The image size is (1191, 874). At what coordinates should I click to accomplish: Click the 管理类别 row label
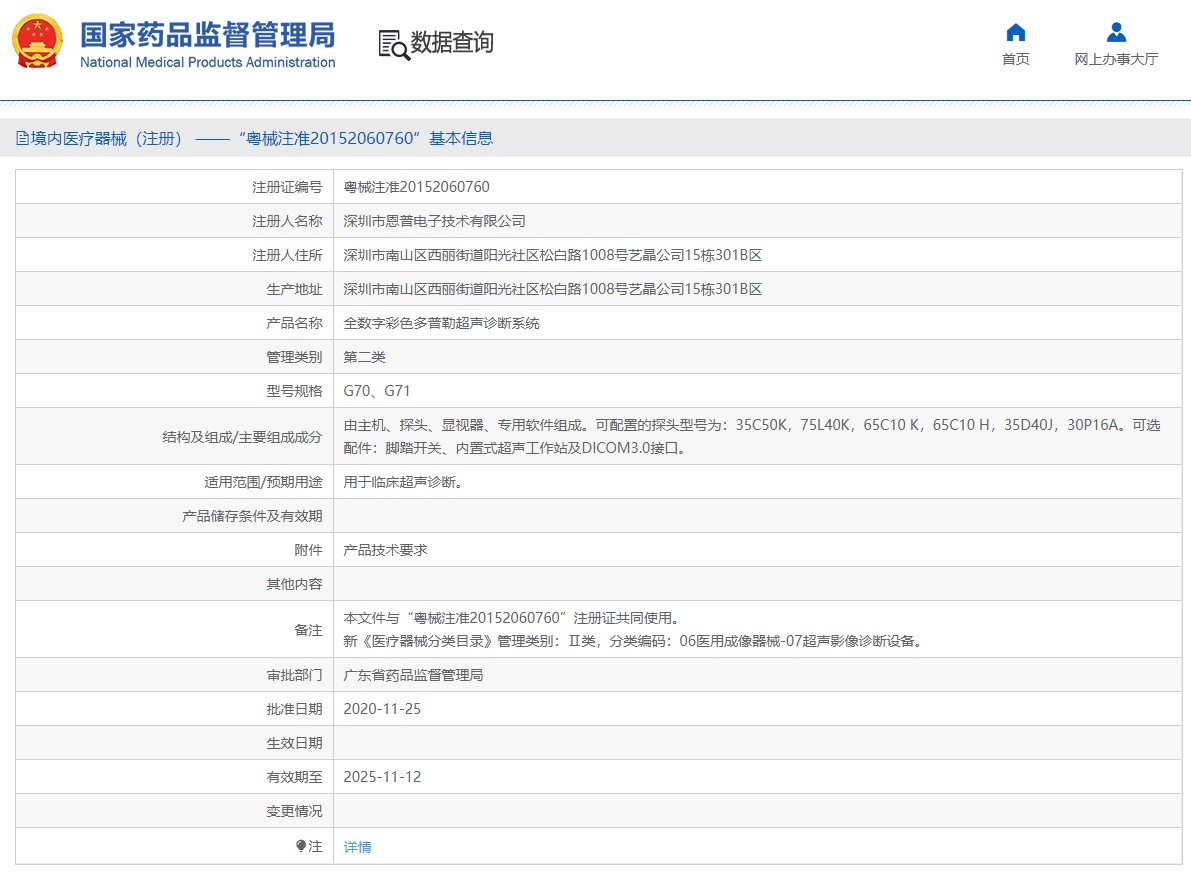[x=295, y=357]
